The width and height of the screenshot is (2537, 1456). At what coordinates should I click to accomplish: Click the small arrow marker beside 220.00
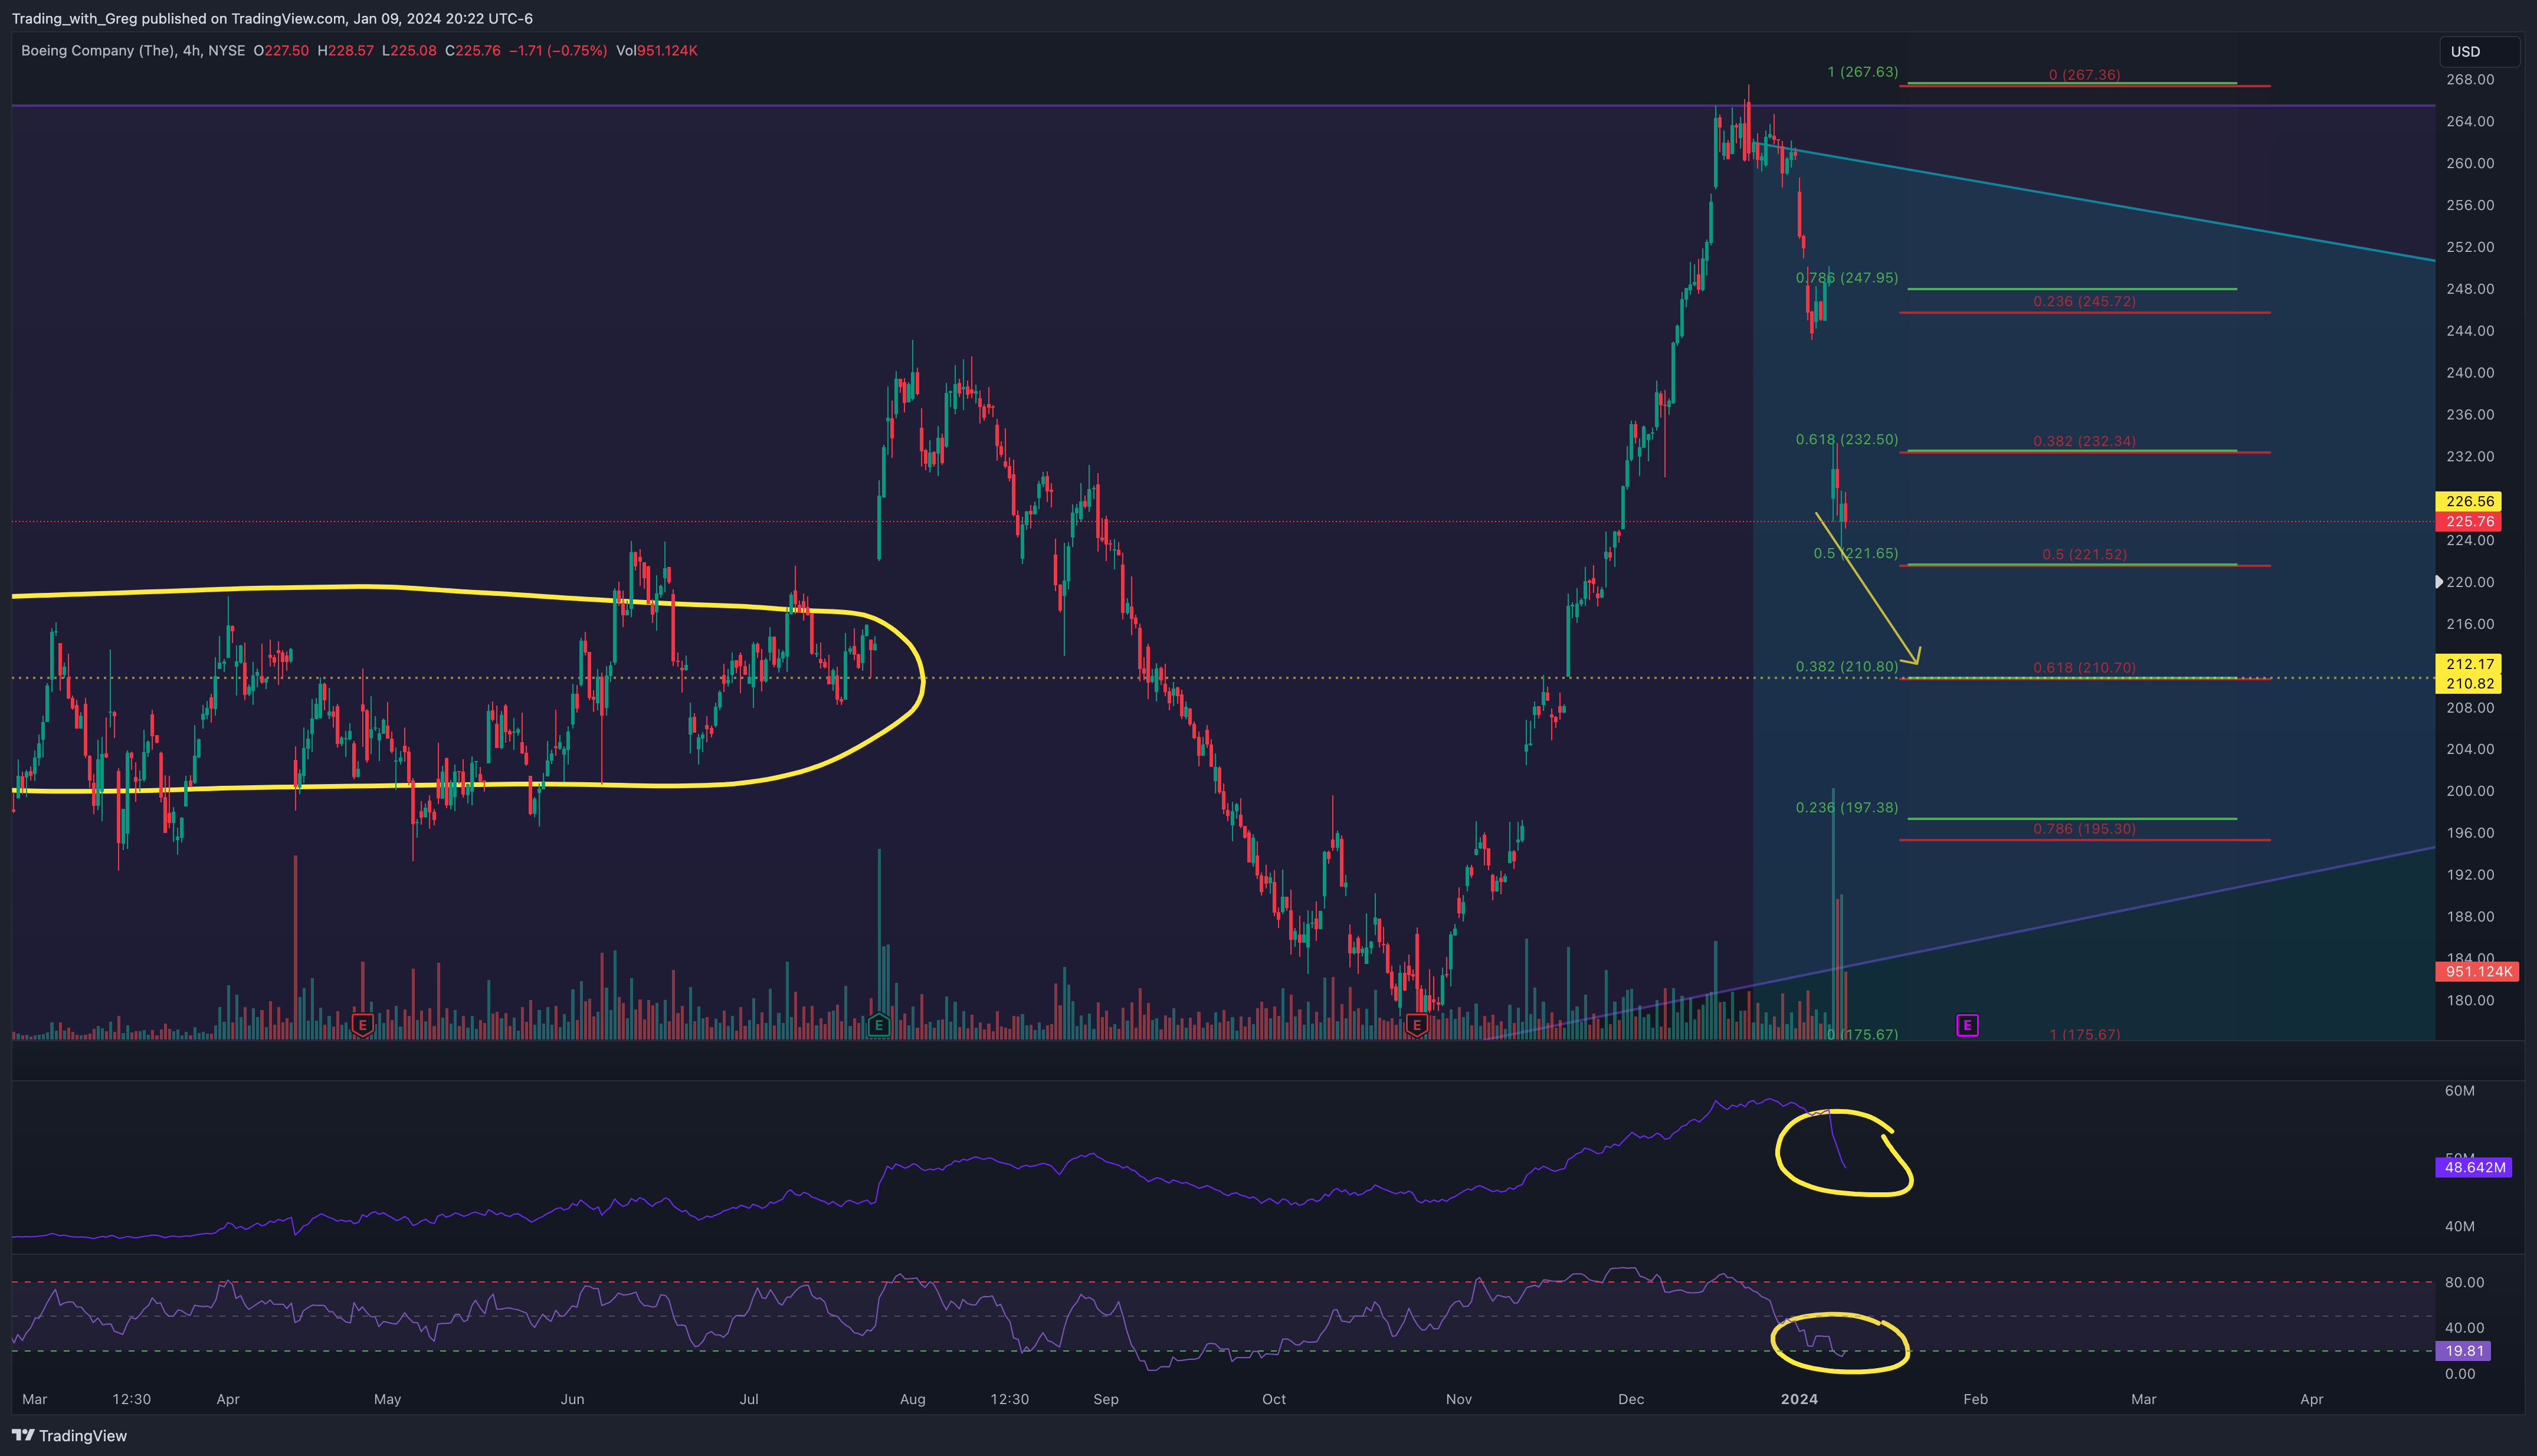click(2439, 582)
